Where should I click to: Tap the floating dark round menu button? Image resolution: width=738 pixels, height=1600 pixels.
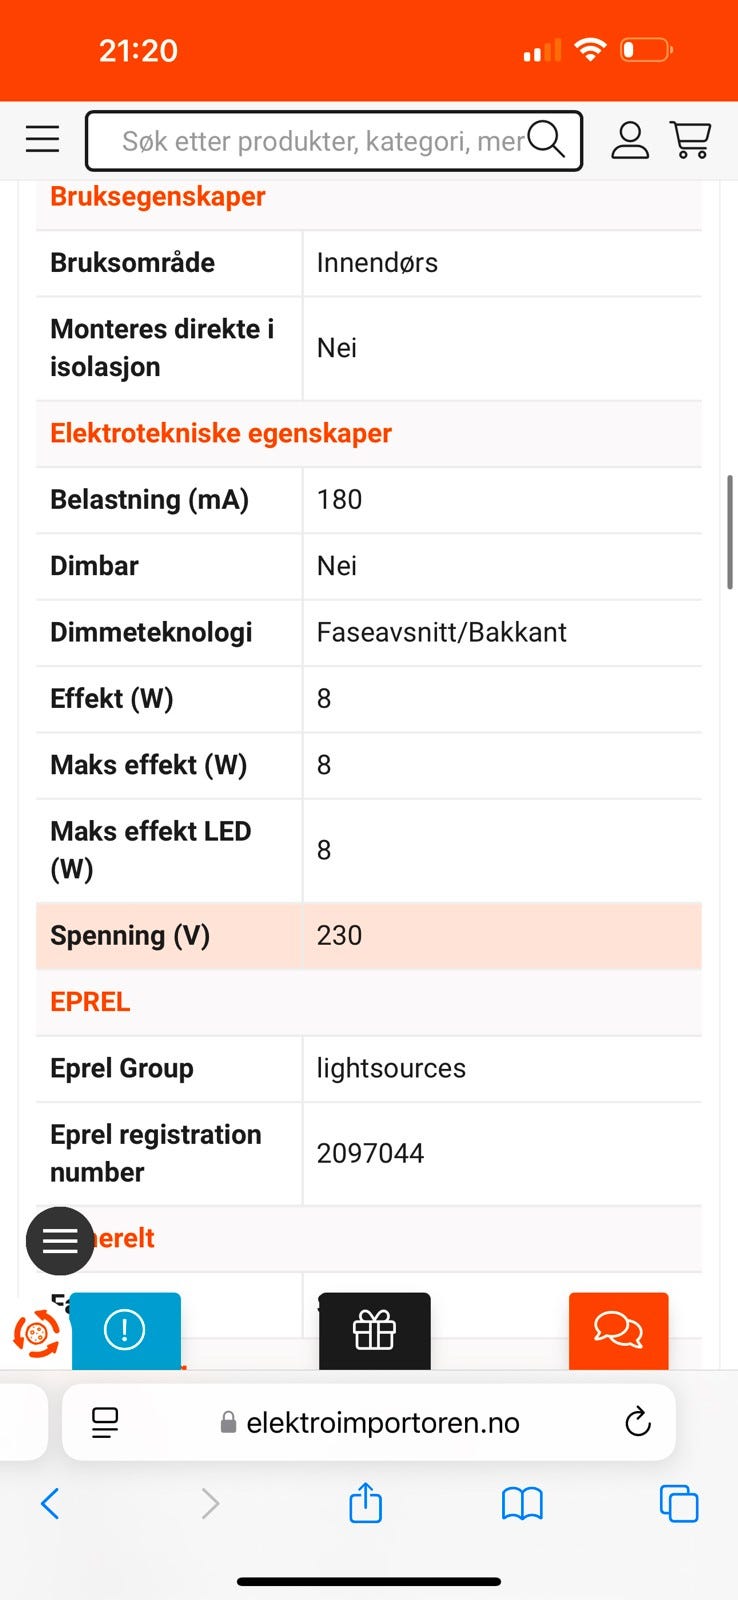[x=60, y=1241]
